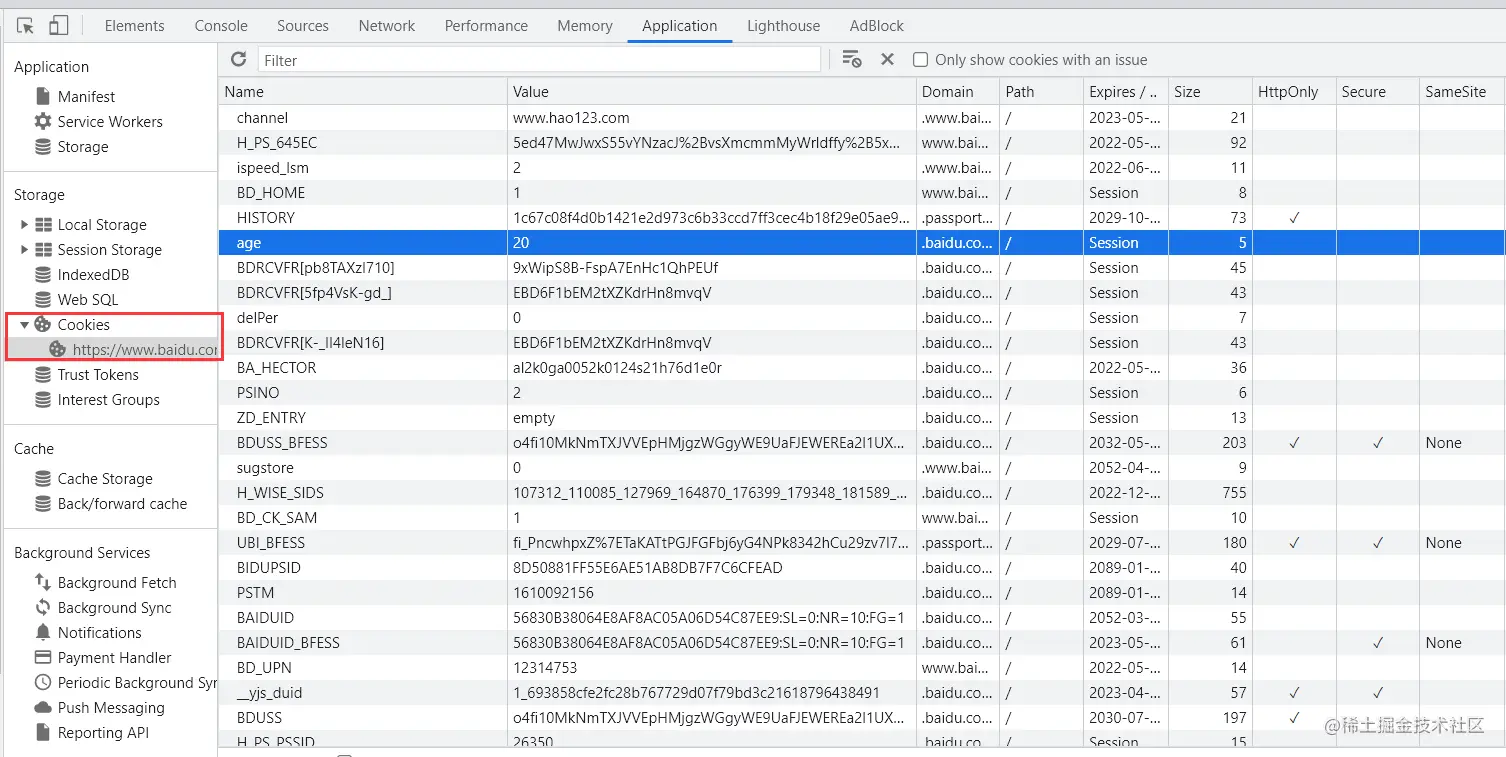
Task: Sort cookies by the Domain column header
Action: pos(958,92)
